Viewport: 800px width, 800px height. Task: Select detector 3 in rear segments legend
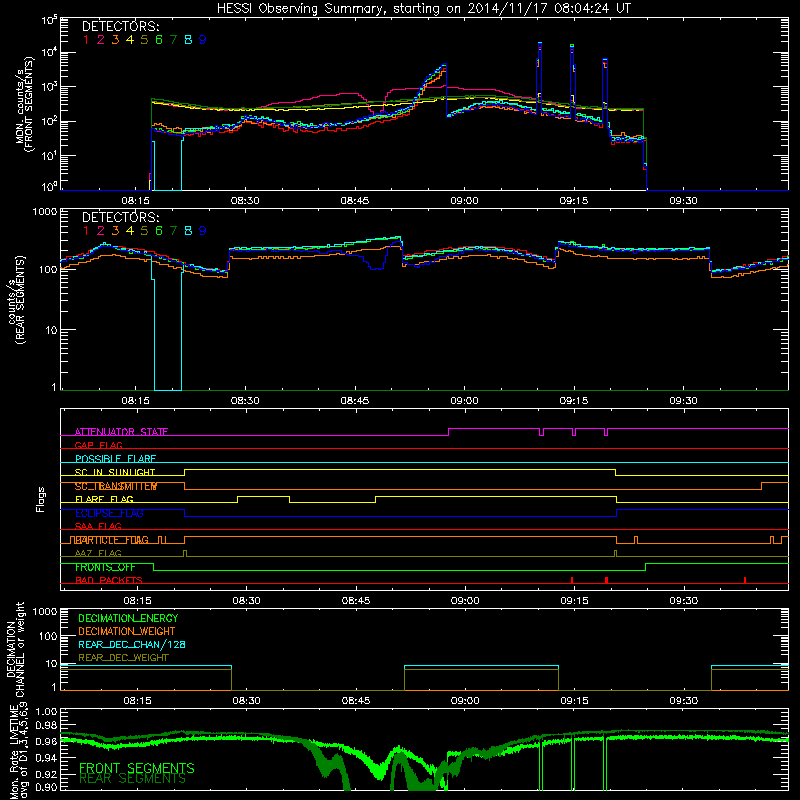coord(115,231)
